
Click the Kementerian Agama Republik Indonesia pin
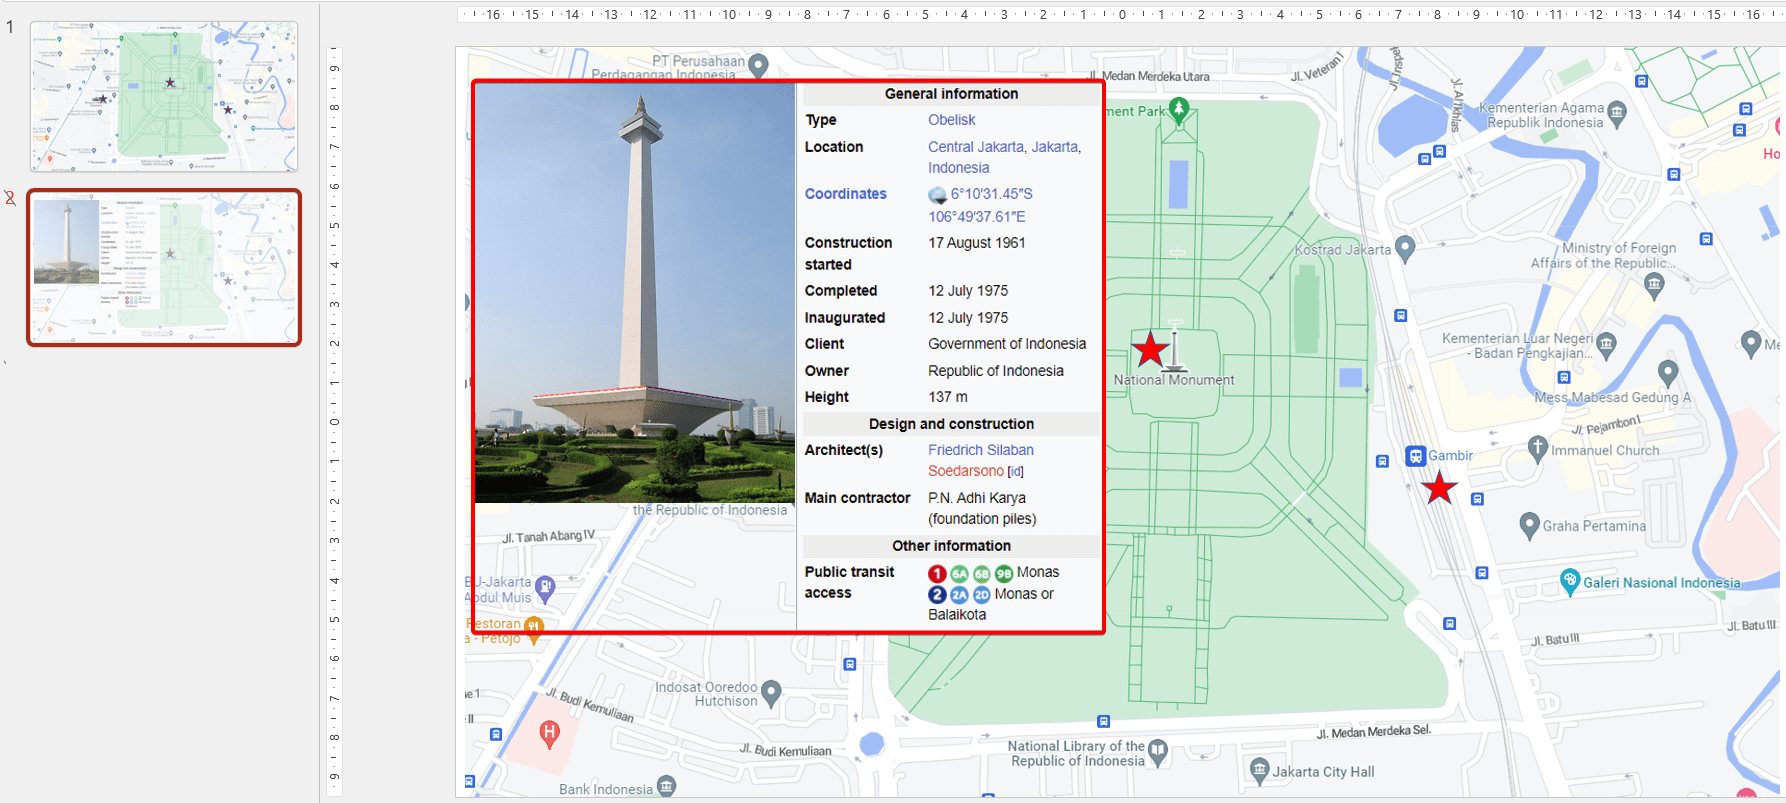[1617, 114]
